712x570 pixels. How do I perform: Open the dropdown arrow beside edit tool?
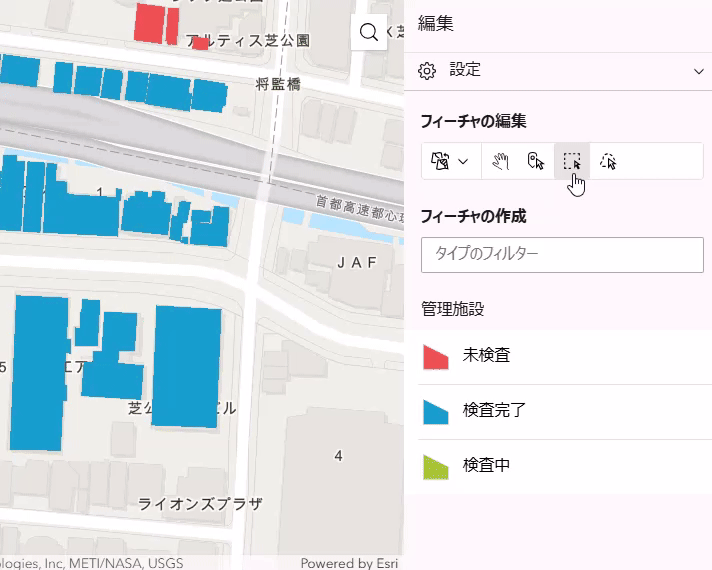pos(463,161)
